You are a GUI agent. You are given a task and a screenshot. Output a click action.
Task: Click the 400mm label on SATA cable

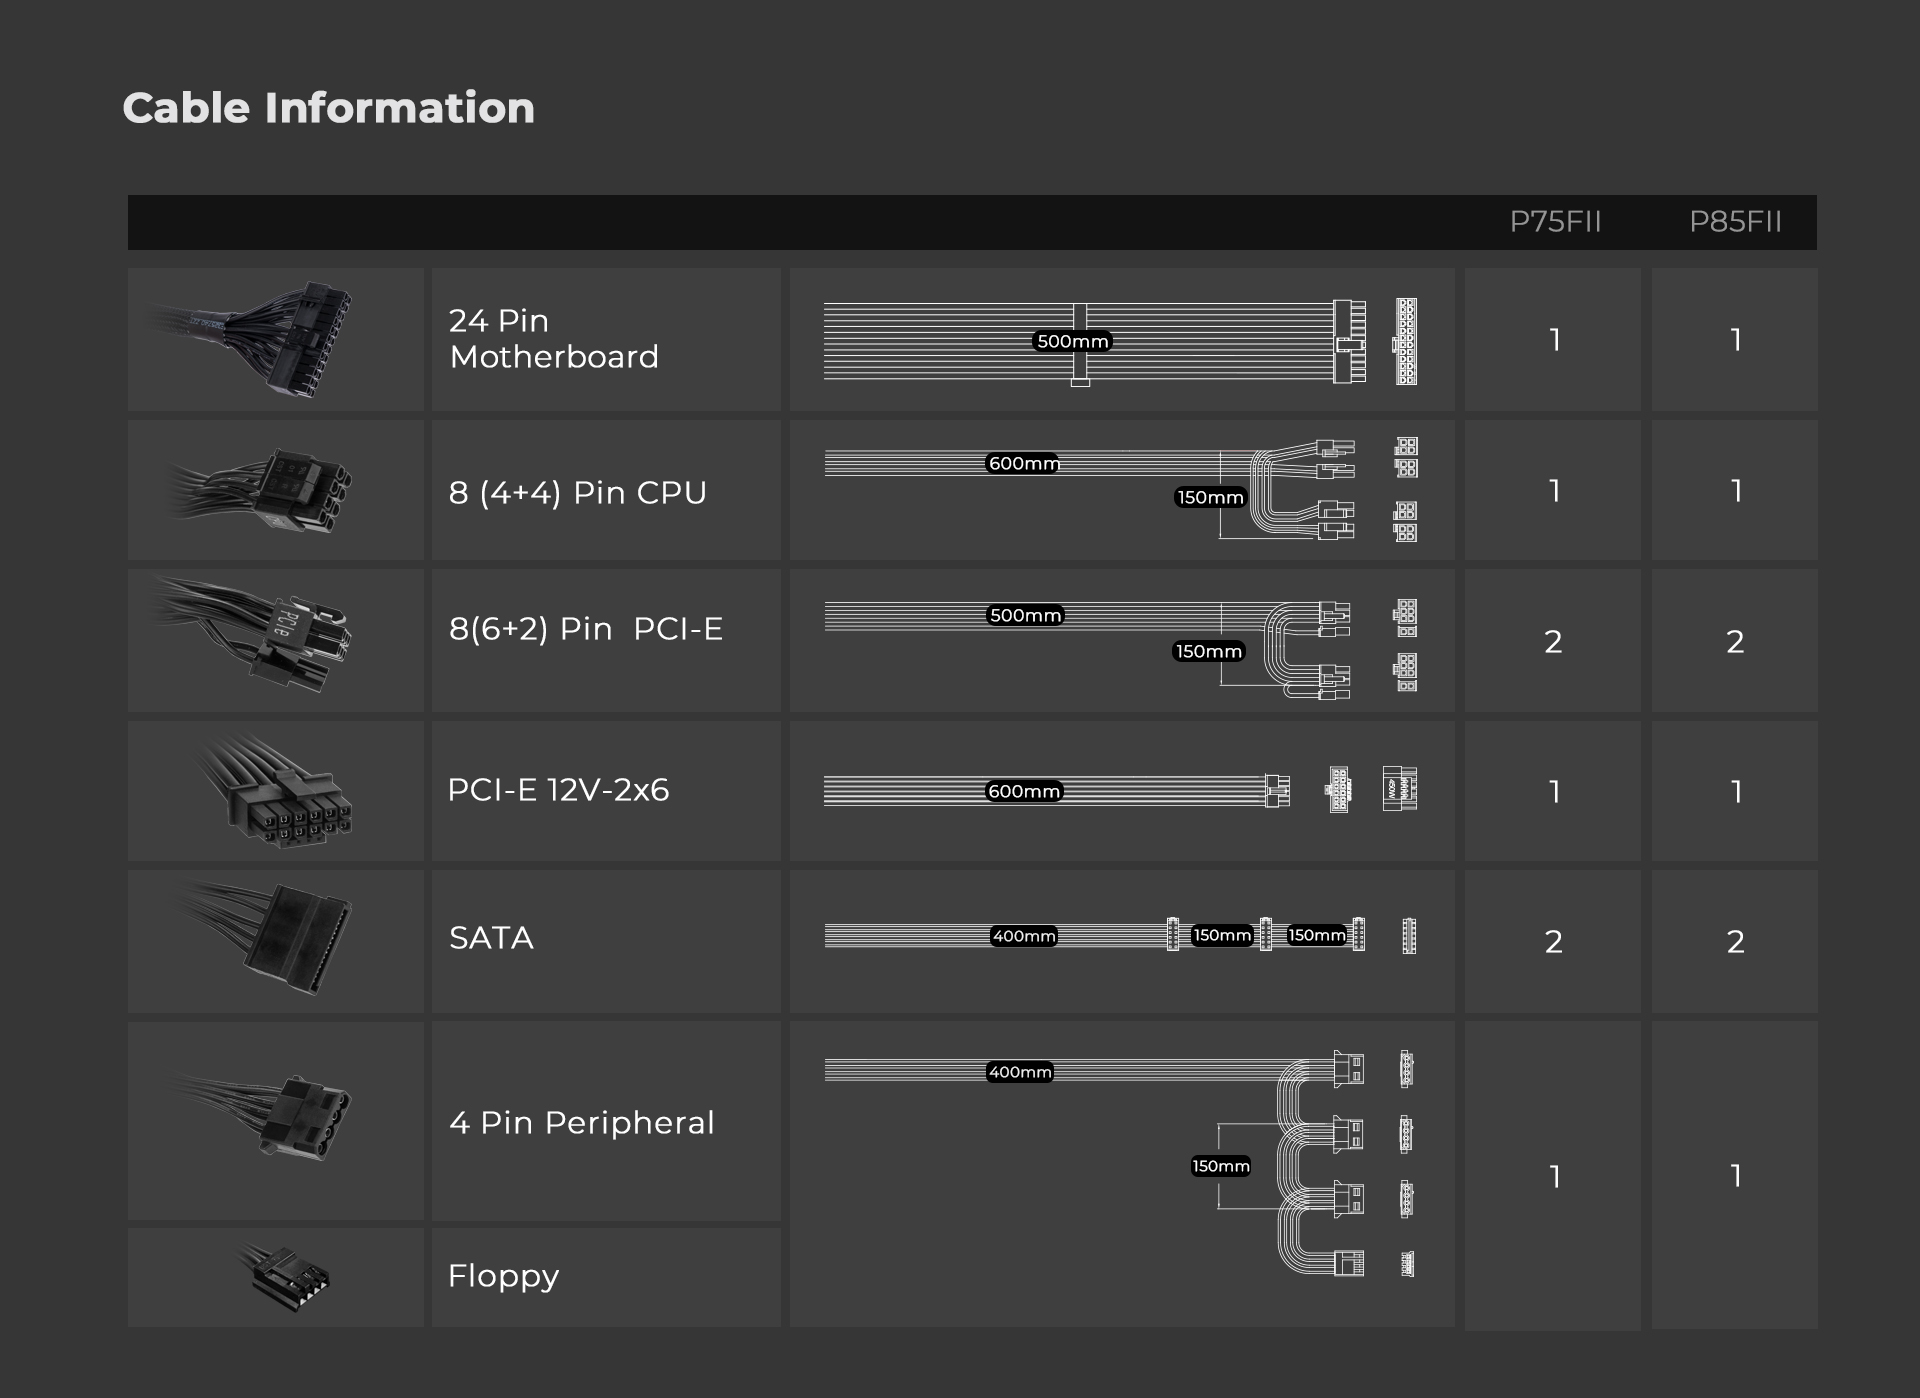coord(1023,936)
